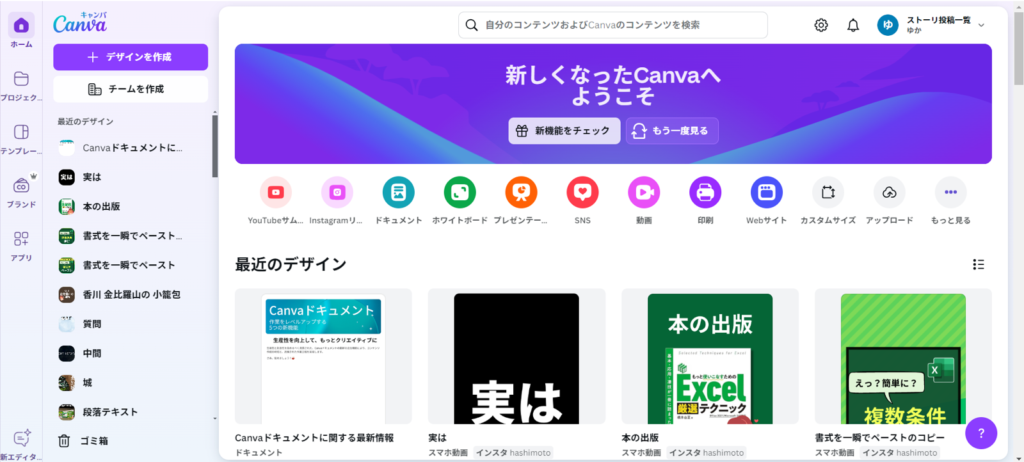Open the Apps (アプリ) sidebar tab

(x=21, y=244)
